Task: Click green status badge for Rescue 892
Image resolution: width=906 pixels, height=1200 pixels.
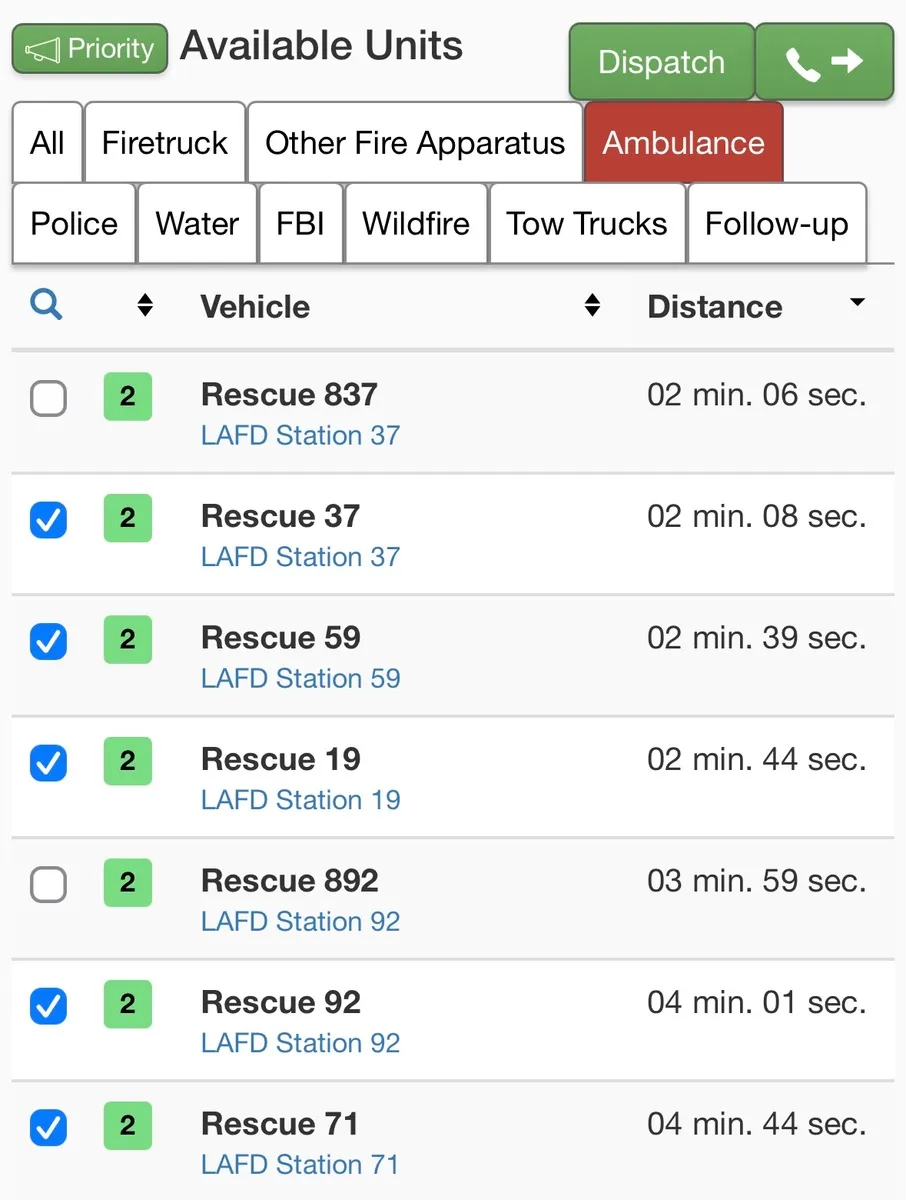Action: 128,883
